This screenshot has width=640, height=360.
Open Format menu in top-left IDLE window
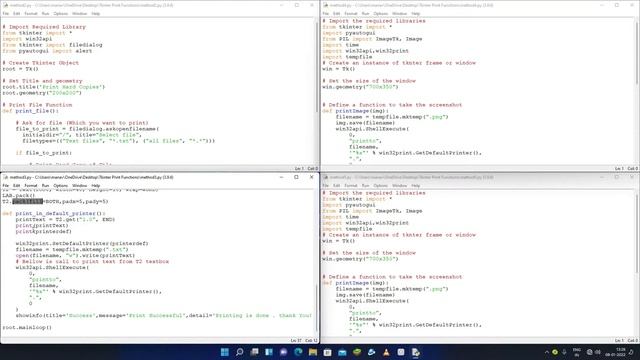coord(31,13)
